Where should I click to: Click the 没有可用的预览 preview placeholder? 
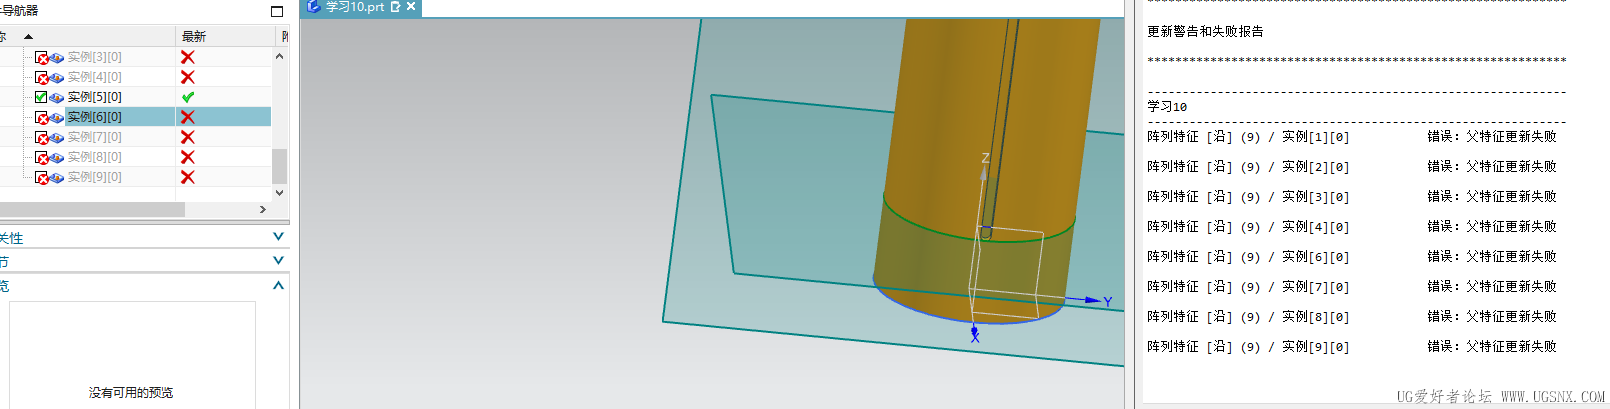point(131,393)
